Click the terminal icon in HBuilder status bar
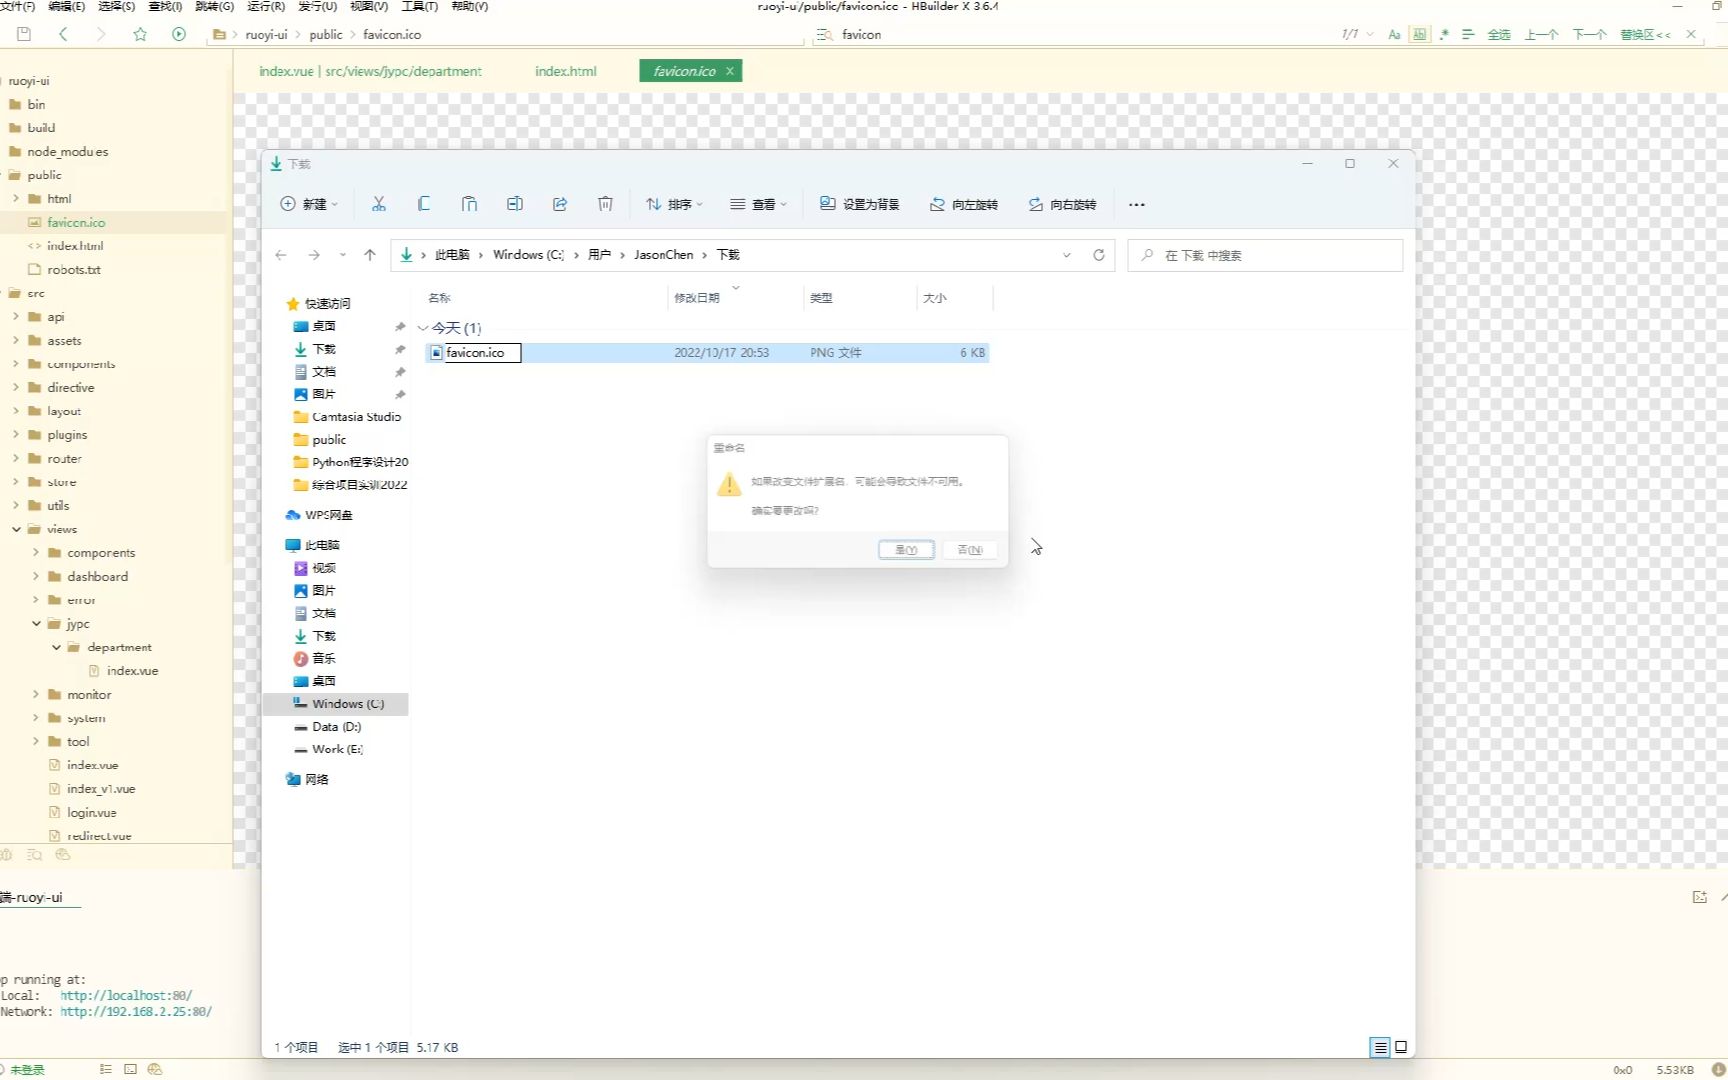This screenshot has height=1080, width=1728. click(x=130, y=1069)
